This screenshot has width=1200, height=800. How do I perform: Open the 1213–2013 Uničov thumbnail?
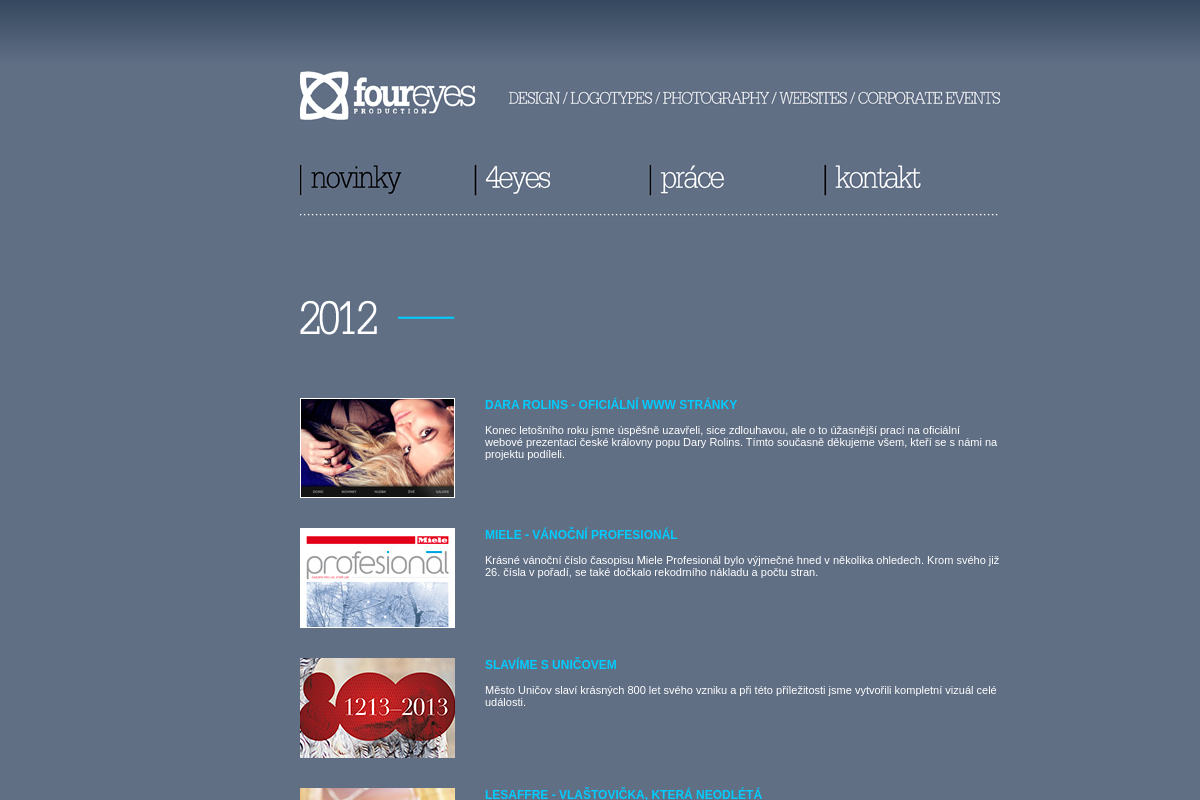point(377,708)
